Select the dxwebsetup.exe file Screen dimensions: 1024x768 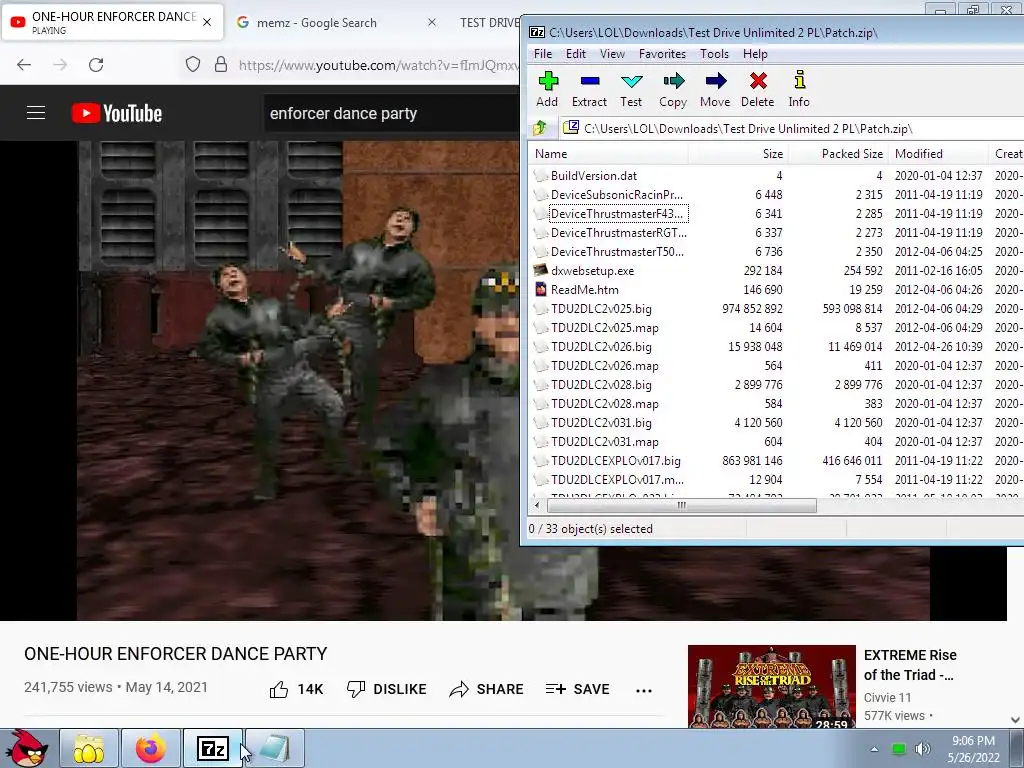tap(592, 270)
